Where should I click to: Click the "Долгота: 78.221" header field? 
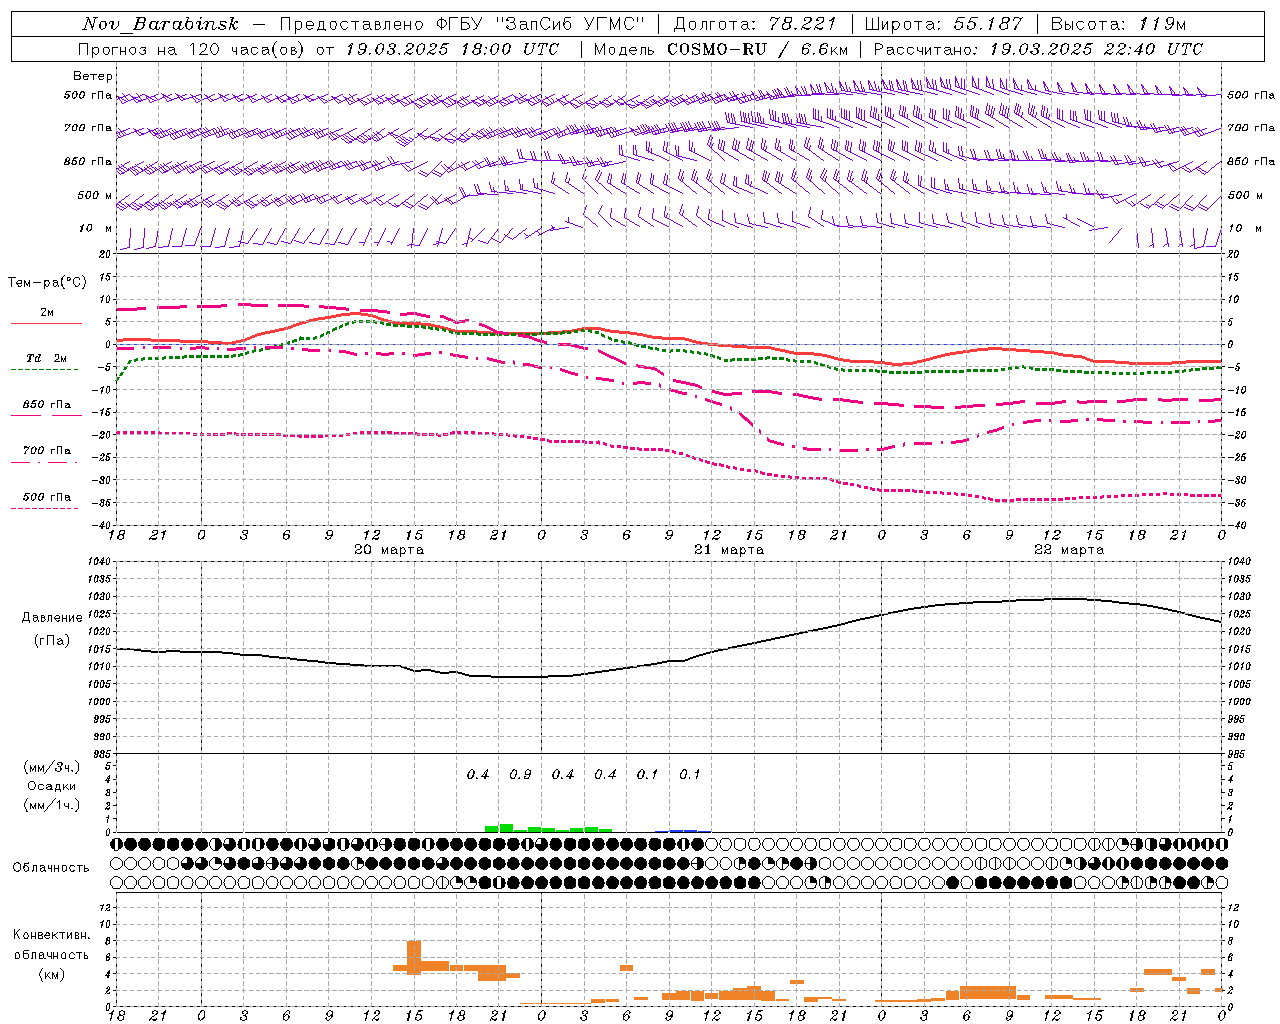(x=755, y=24)
